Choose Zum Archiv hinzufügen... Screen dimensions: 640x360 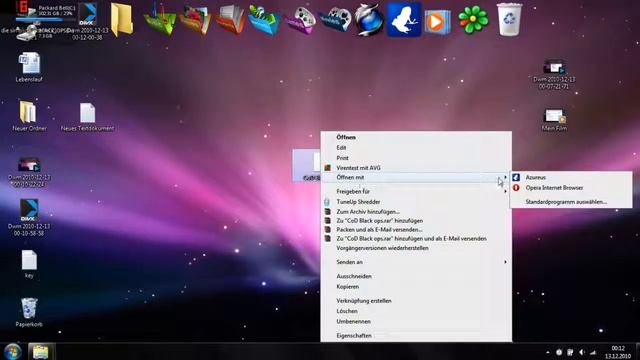(x=416, y=211)
